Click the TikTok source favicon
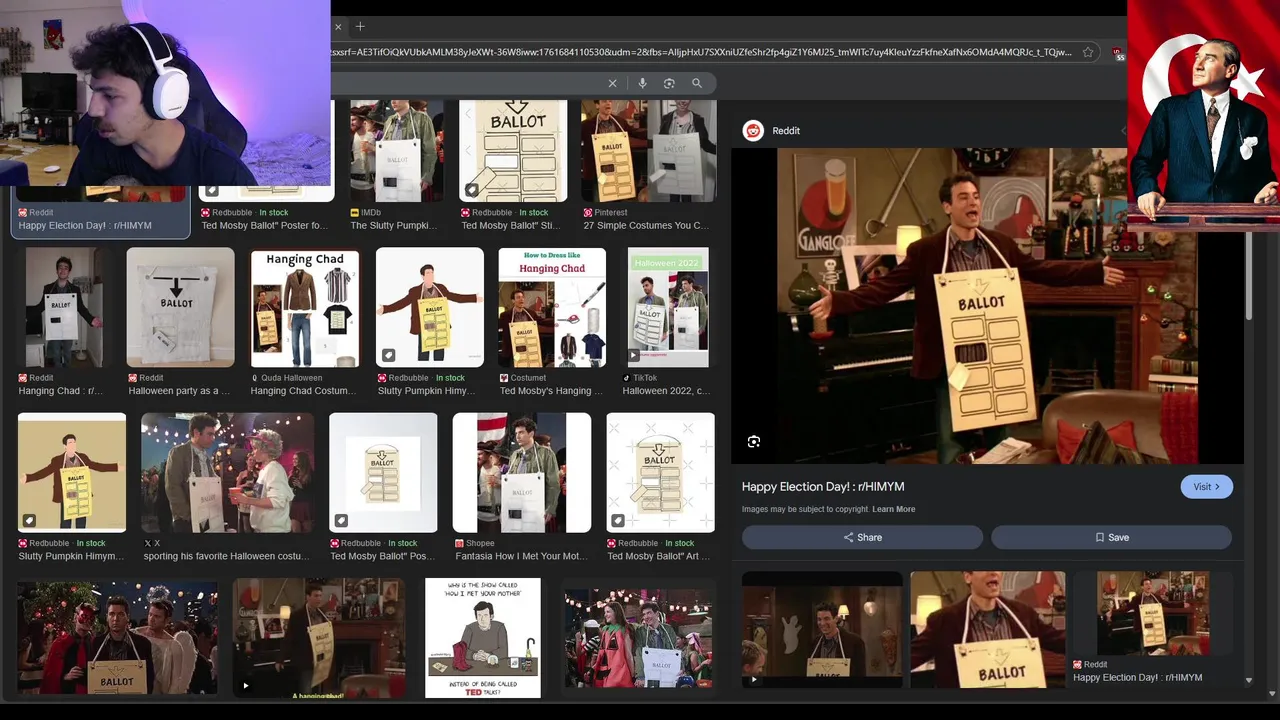Viewport: 1280px width, 720px height. click(x=627, y=378)
